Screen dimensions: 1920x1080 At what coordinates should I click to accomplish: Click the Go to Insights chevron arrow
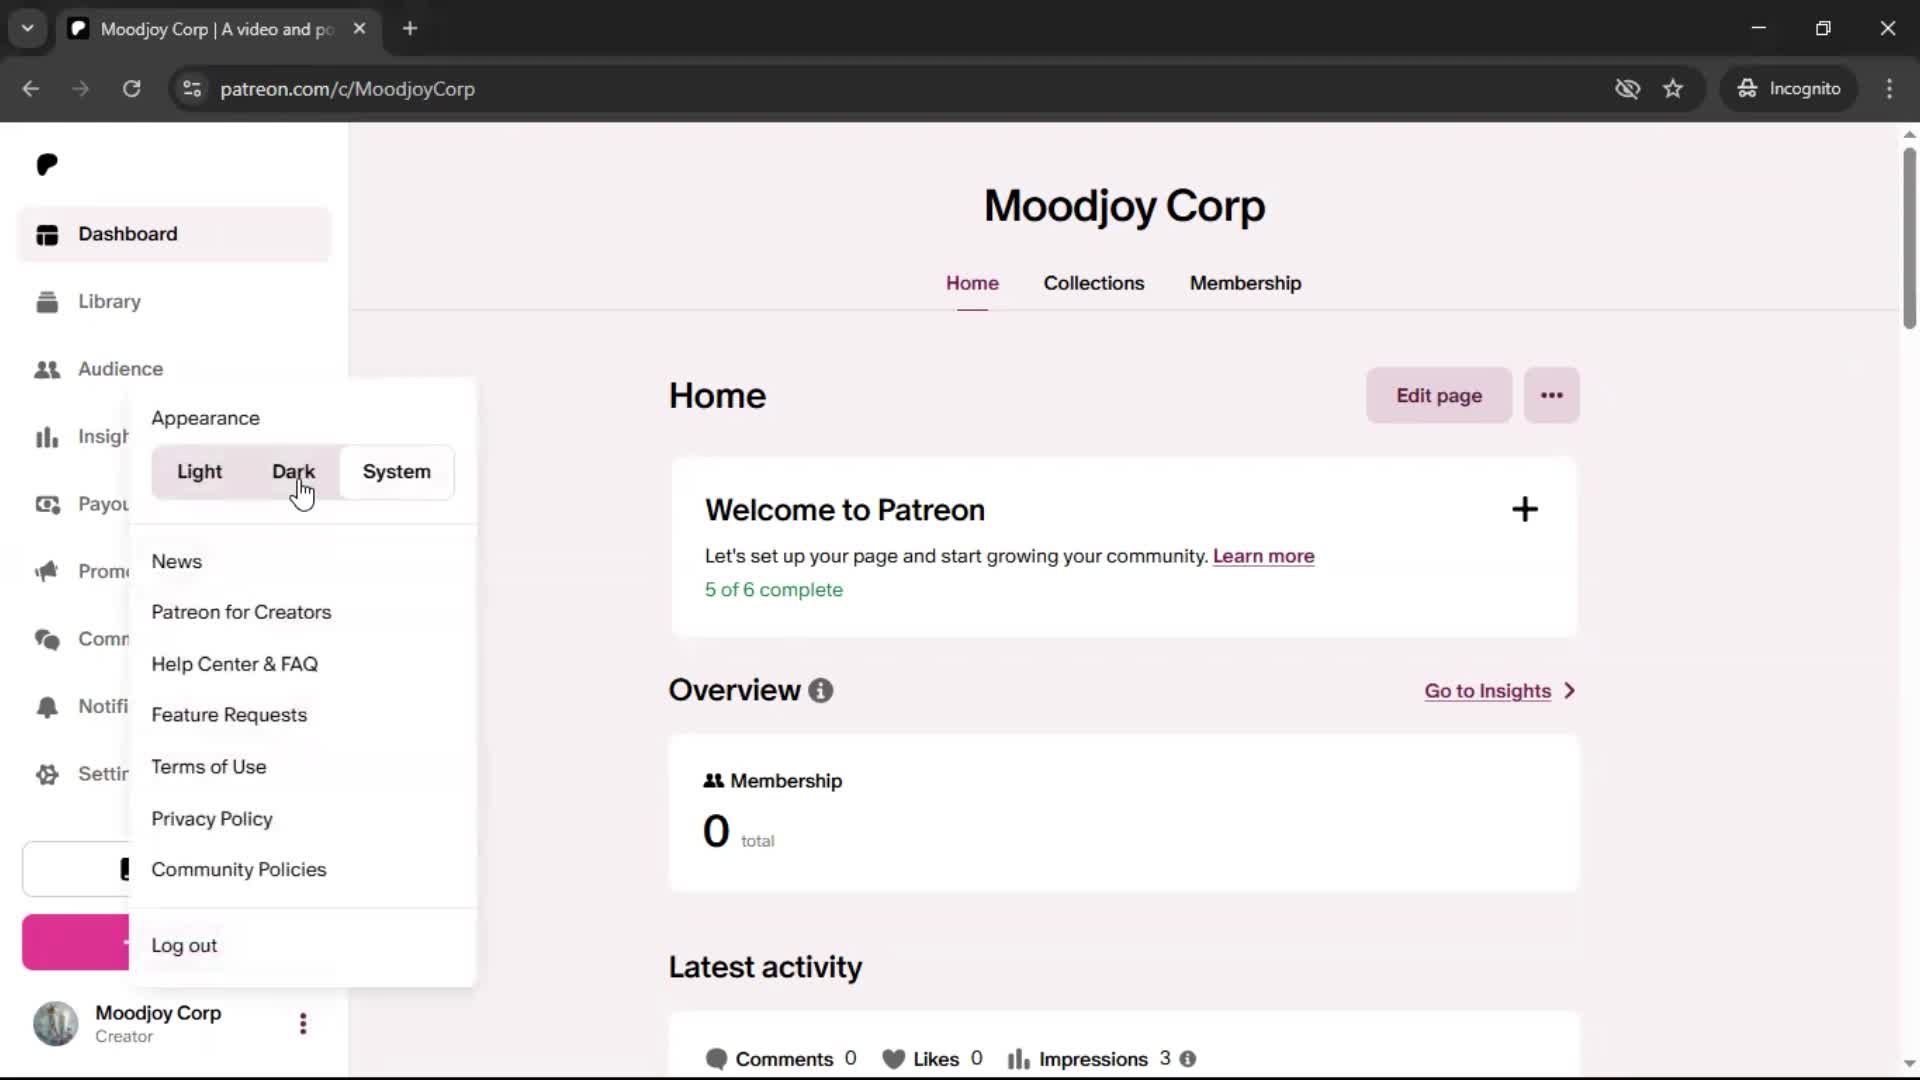[x=1570, y=691]
